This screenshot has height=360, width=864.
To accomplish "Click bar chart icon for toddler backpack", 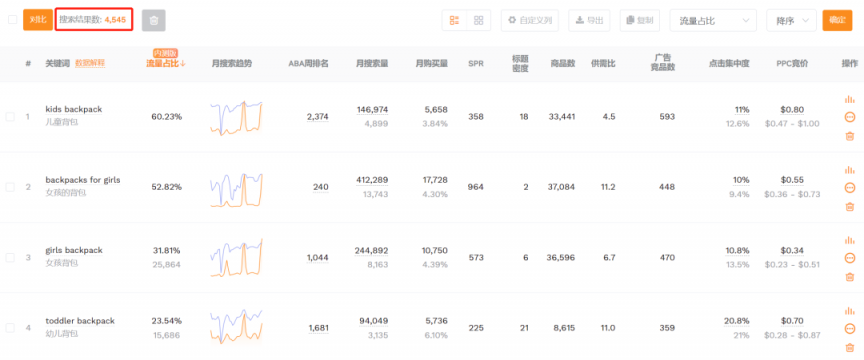I will point(849,311).
